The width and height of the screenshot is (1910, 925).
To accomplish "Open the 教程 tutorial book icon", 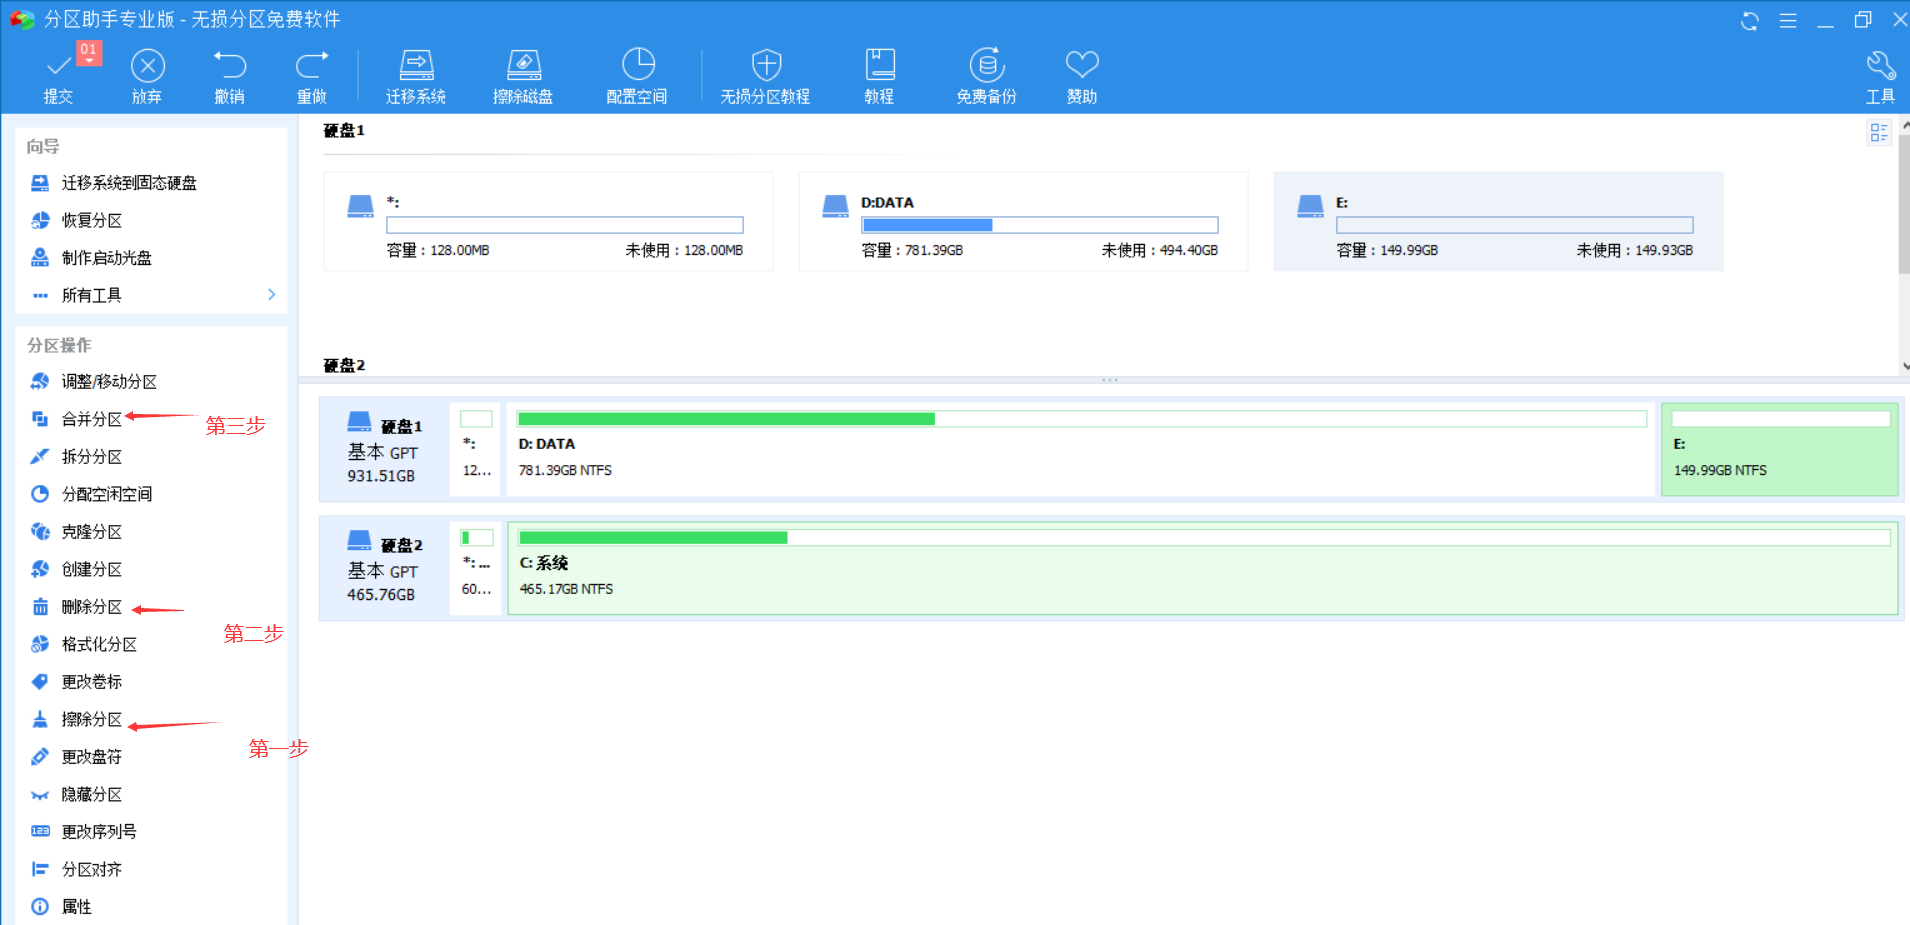I will tap(879, 65).
